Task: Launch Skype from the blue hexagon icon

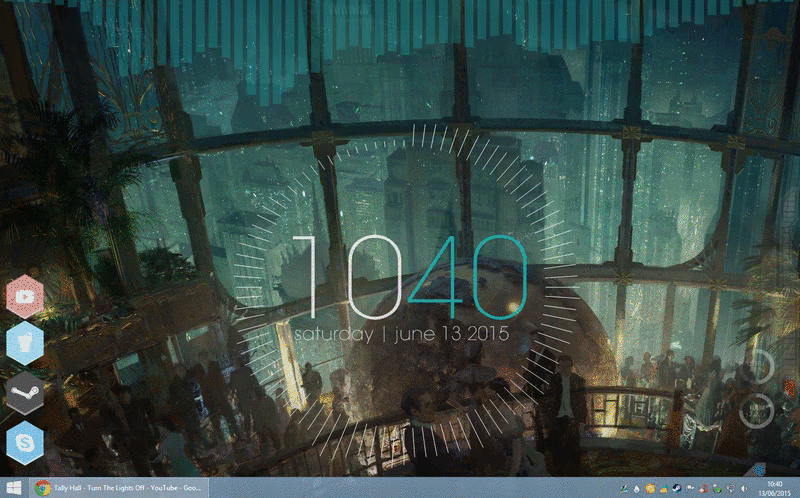Action: [x=24, y=442]
